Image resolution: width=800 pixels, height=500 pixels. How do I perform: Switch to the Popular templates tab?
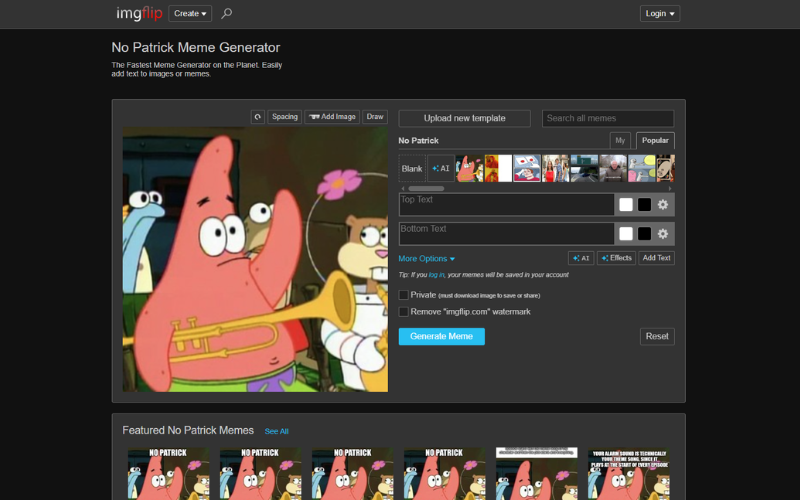pyautogui.click(x=655, y=140)
